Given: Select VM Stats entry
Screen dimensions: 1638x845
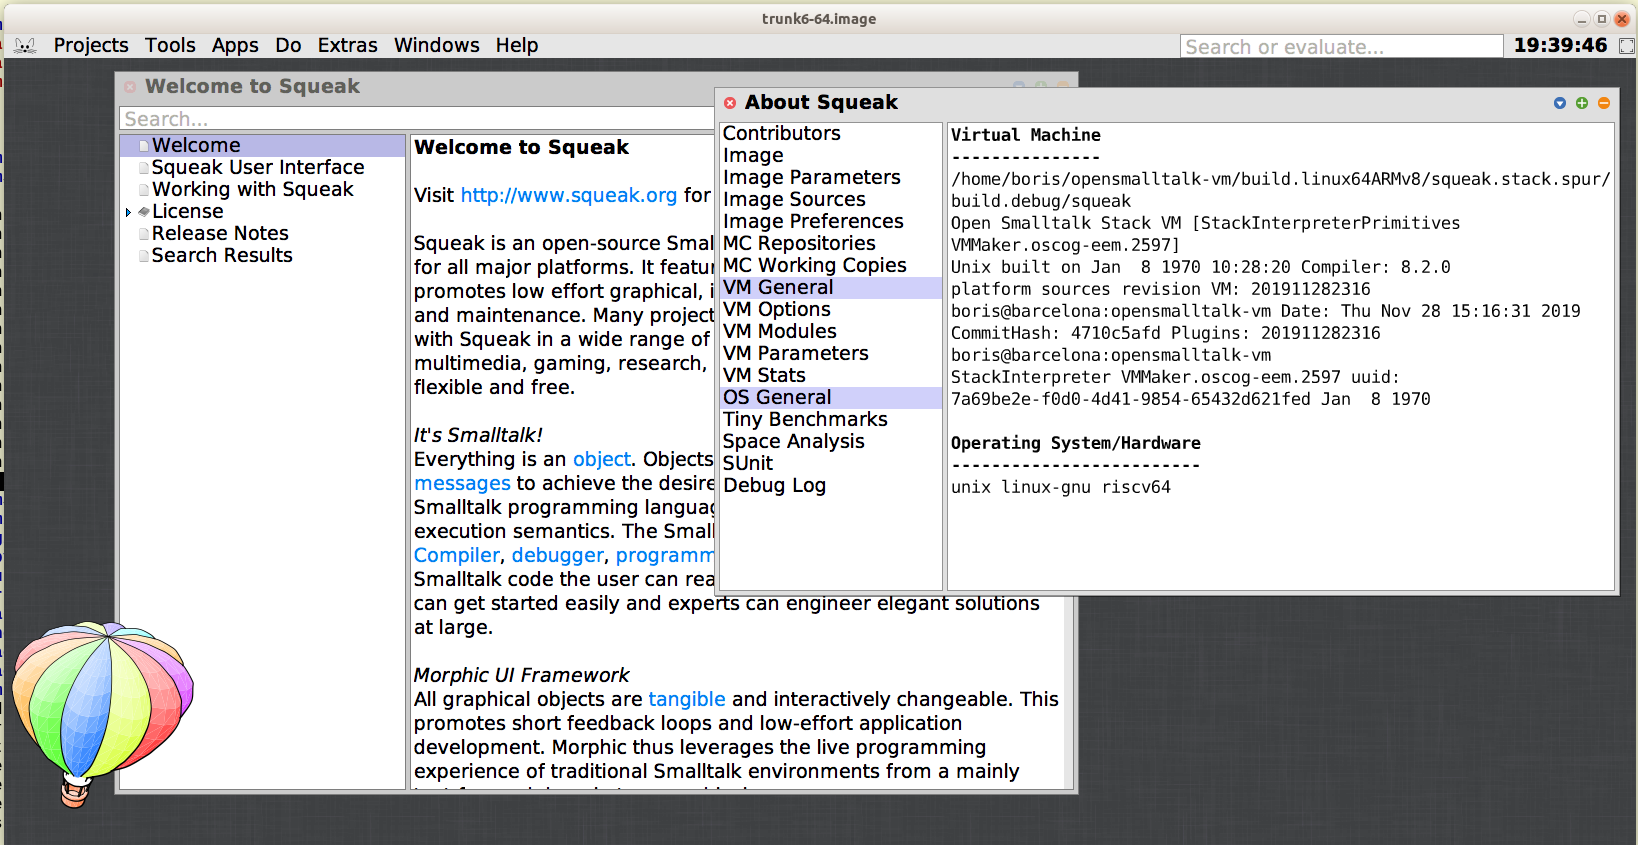Looking at the screenshot, I should 831,375.
